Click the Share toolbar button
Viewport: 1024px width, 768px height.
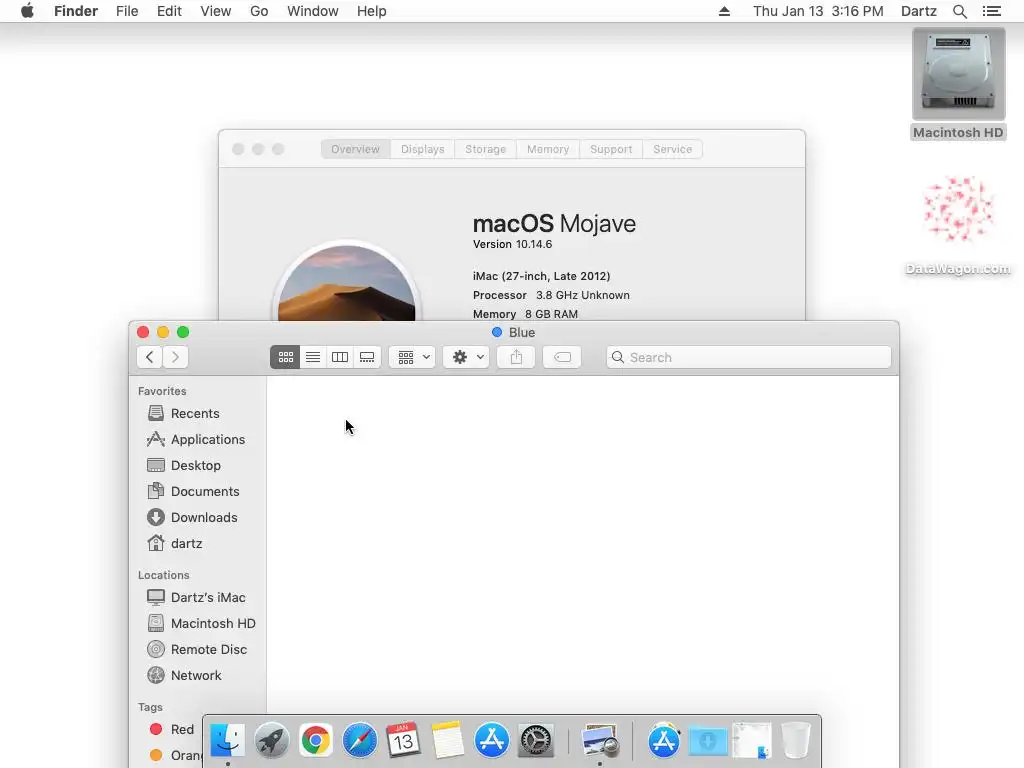click(x=516, y=357)
